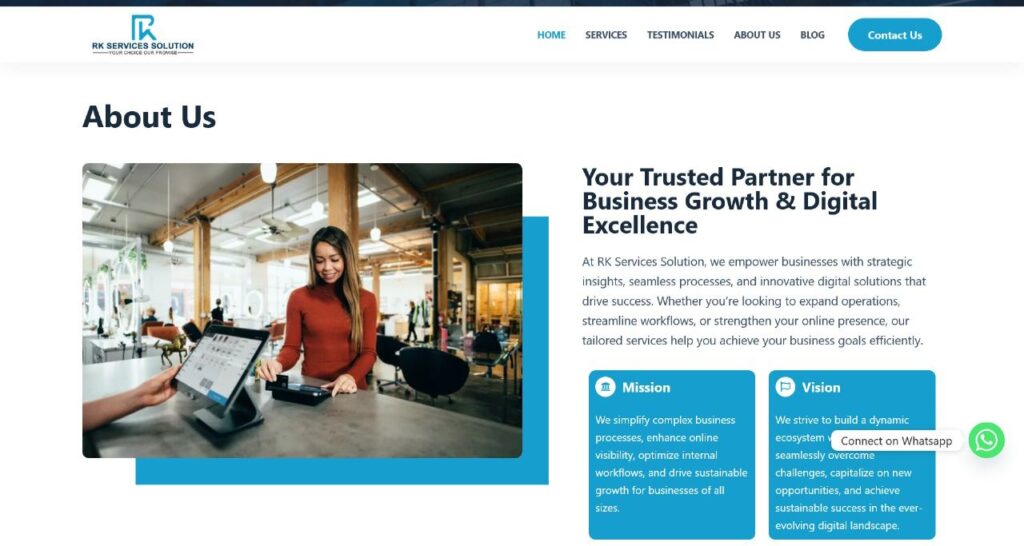The height and width of the screenshot is (546, 1024).
Task: Click the Vision flag icon
Action: coord(785,387)
